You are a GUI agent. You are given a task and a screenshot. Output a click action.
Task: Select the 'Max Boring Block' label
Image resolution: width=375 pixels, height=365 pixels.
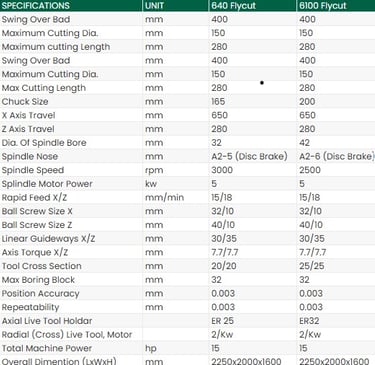coord(38,280)
